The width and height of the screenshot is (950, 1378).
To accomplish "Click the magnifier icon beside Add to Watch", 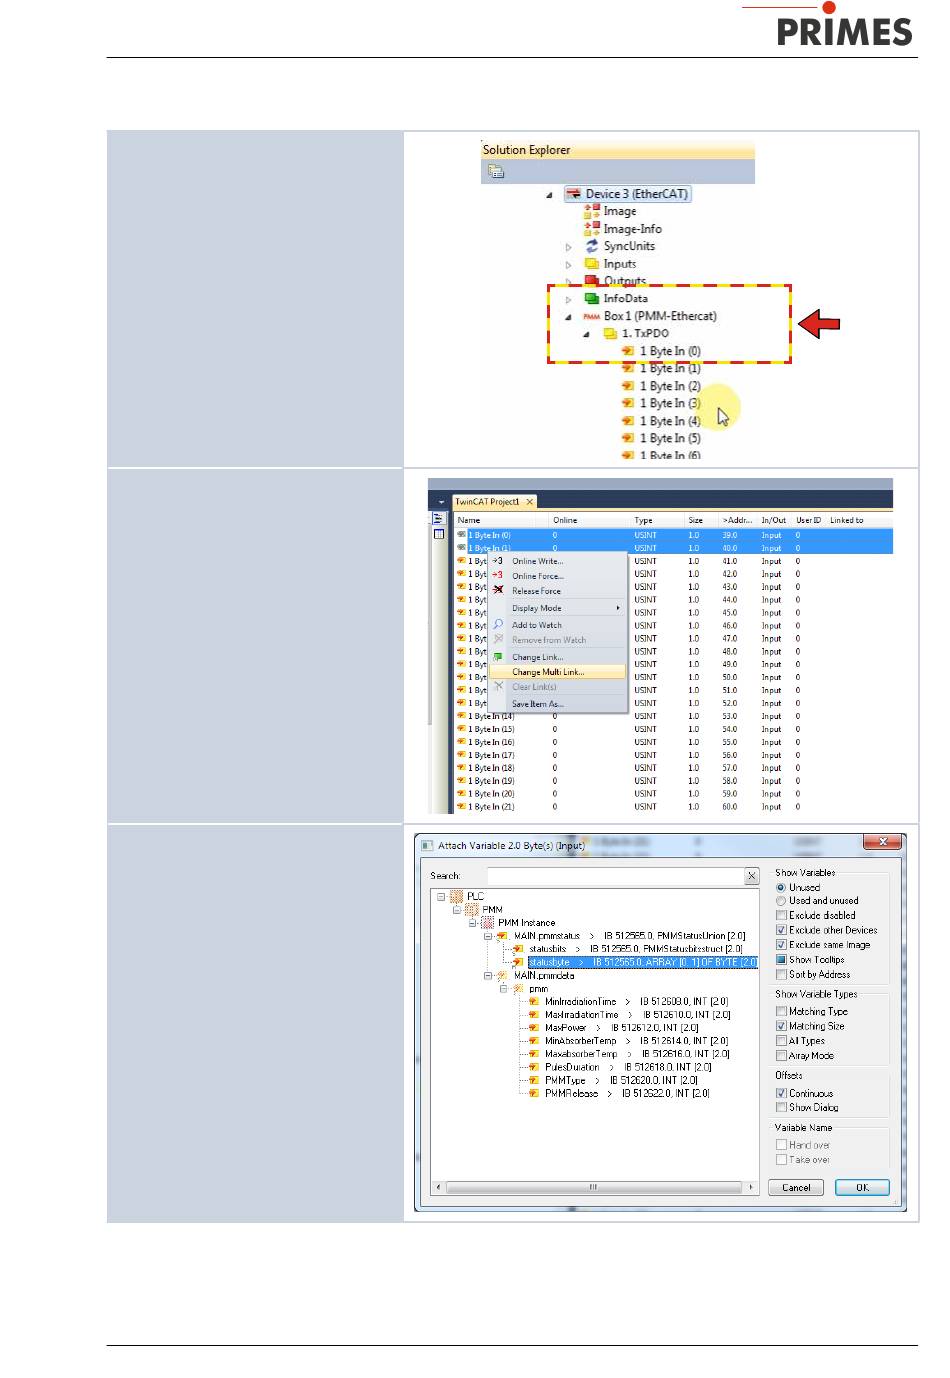I will pos(498,624).
